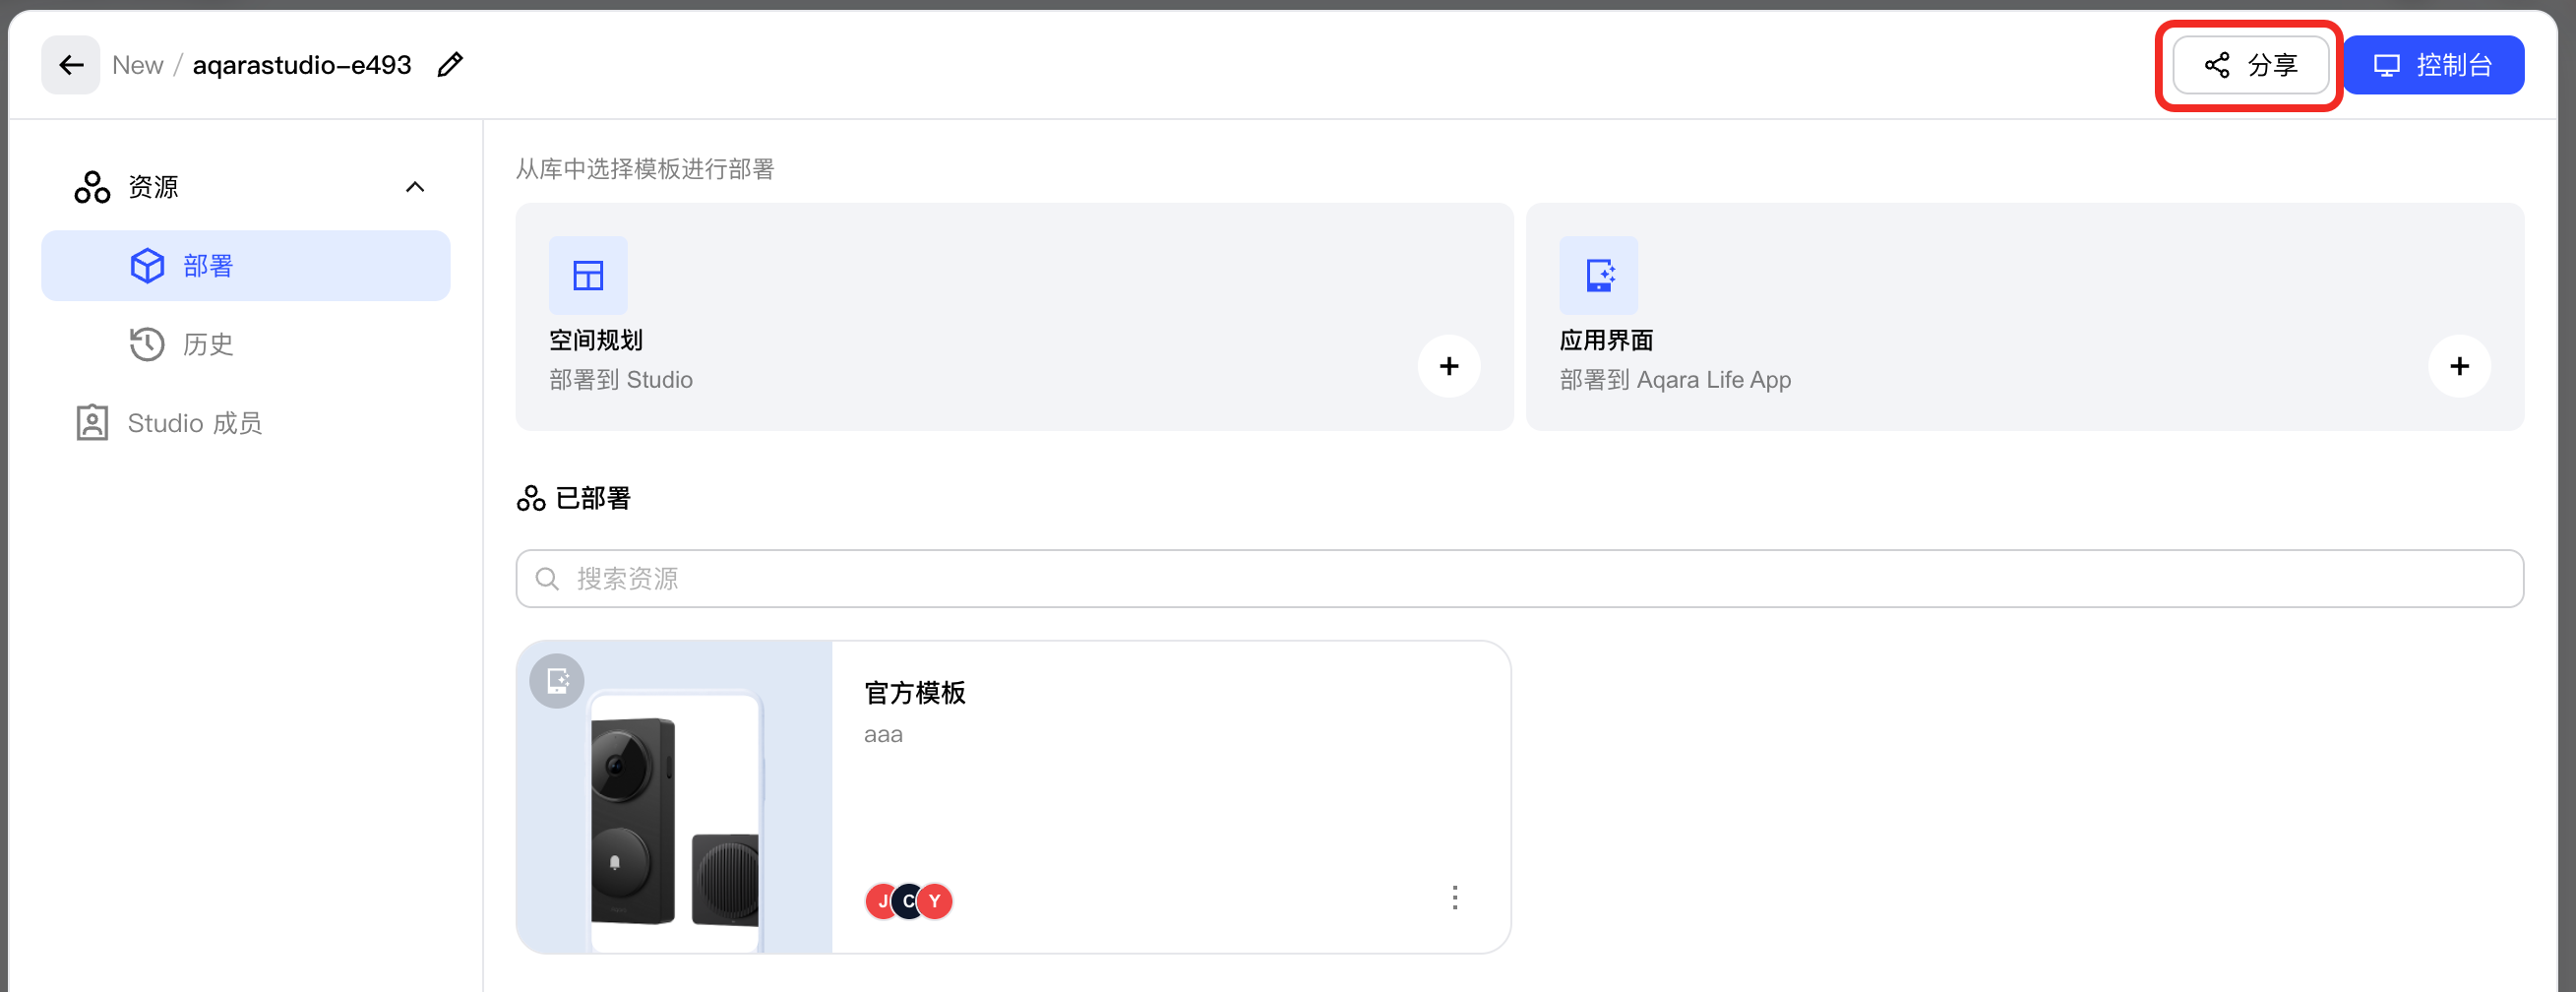Click the app-type badge on 官方模板 card
Image resolution: width=2576 pixels, height=992 pixels.
click(x=557, y=681)
